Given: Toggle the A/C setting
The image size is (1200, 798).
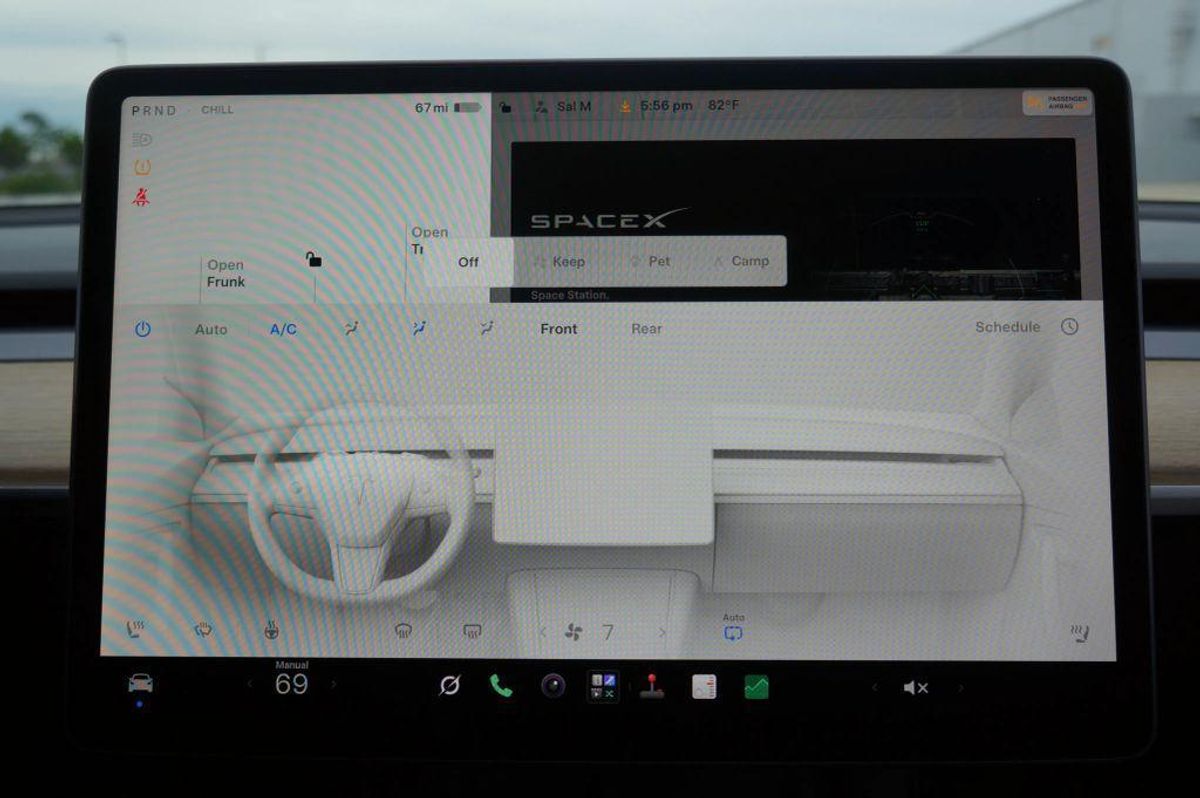Looking at the screenshot, I should pos(283,329).
